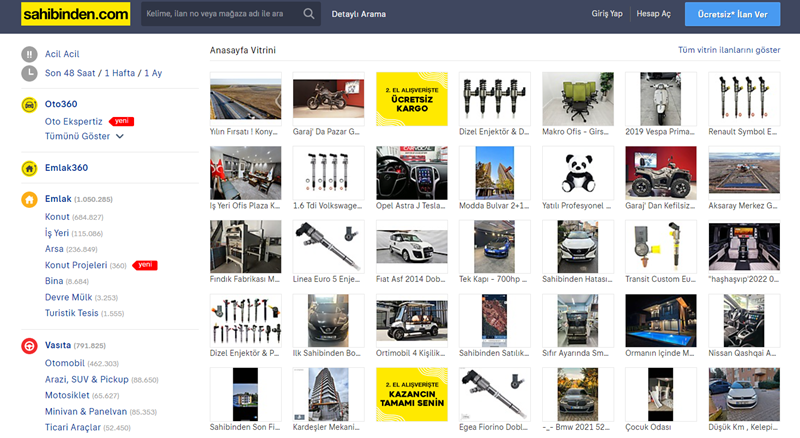
Task: Open 1.6 Tdi Volkswagen injector listing
Action: 329,173
